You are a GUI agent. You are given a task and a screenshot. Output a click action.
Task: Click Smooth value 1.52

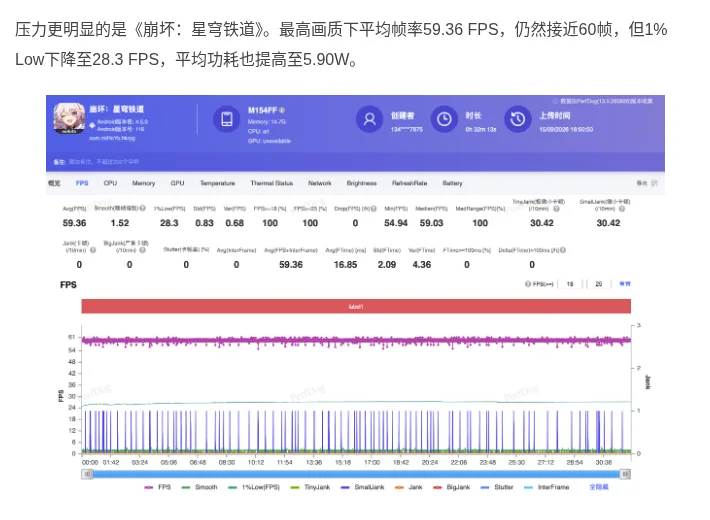[120, 223]
